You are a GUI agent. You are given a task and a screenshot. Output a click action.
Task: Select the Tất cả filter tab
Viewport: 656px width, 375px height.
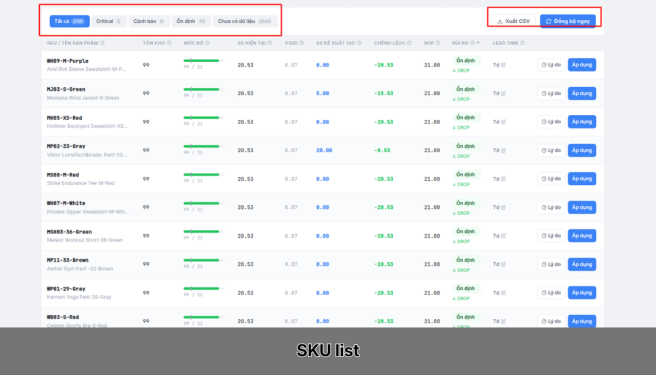[69, 21]
